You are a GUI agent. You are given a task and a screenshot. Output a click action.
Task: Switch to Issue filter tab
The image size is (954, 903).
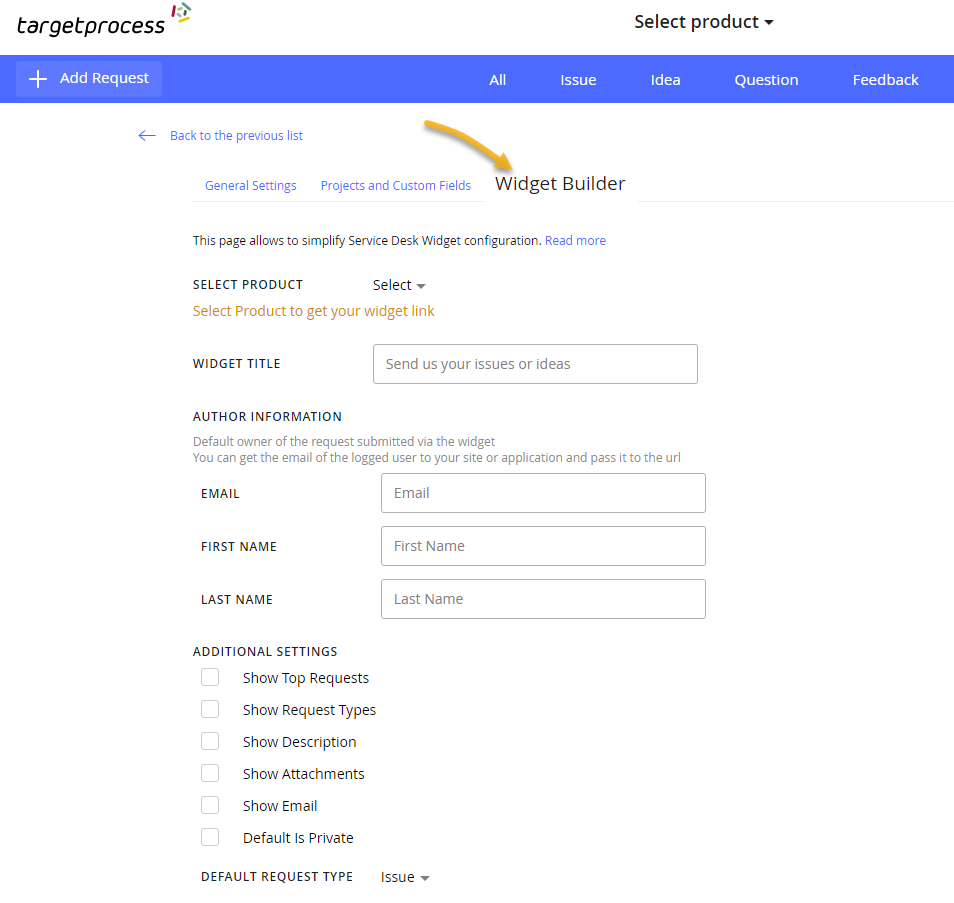[x=578, y=80]
